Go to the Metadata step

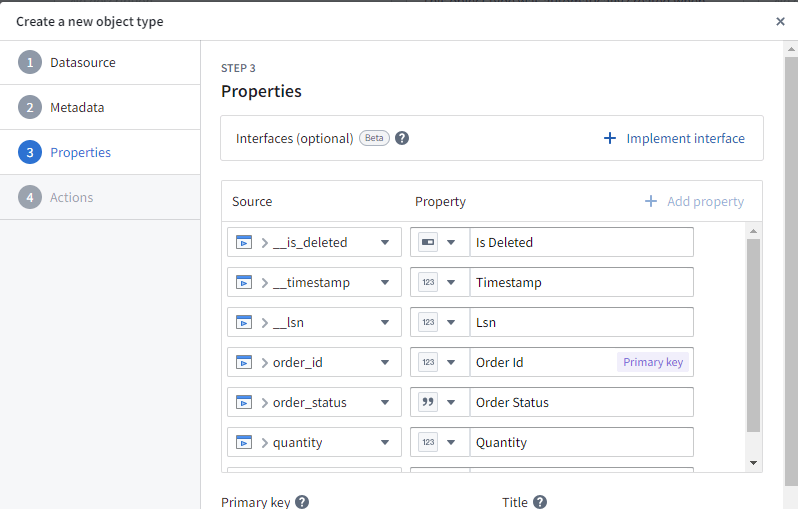[77, 107]
